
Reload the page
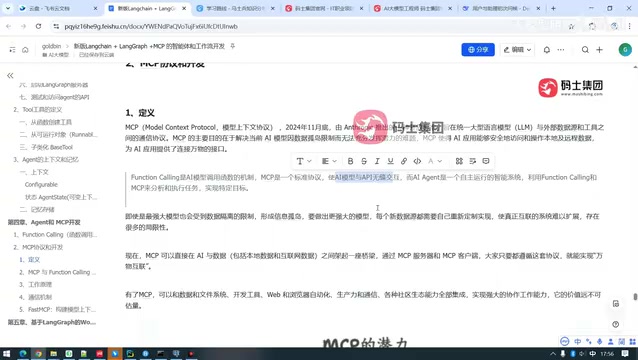point(38,26)
